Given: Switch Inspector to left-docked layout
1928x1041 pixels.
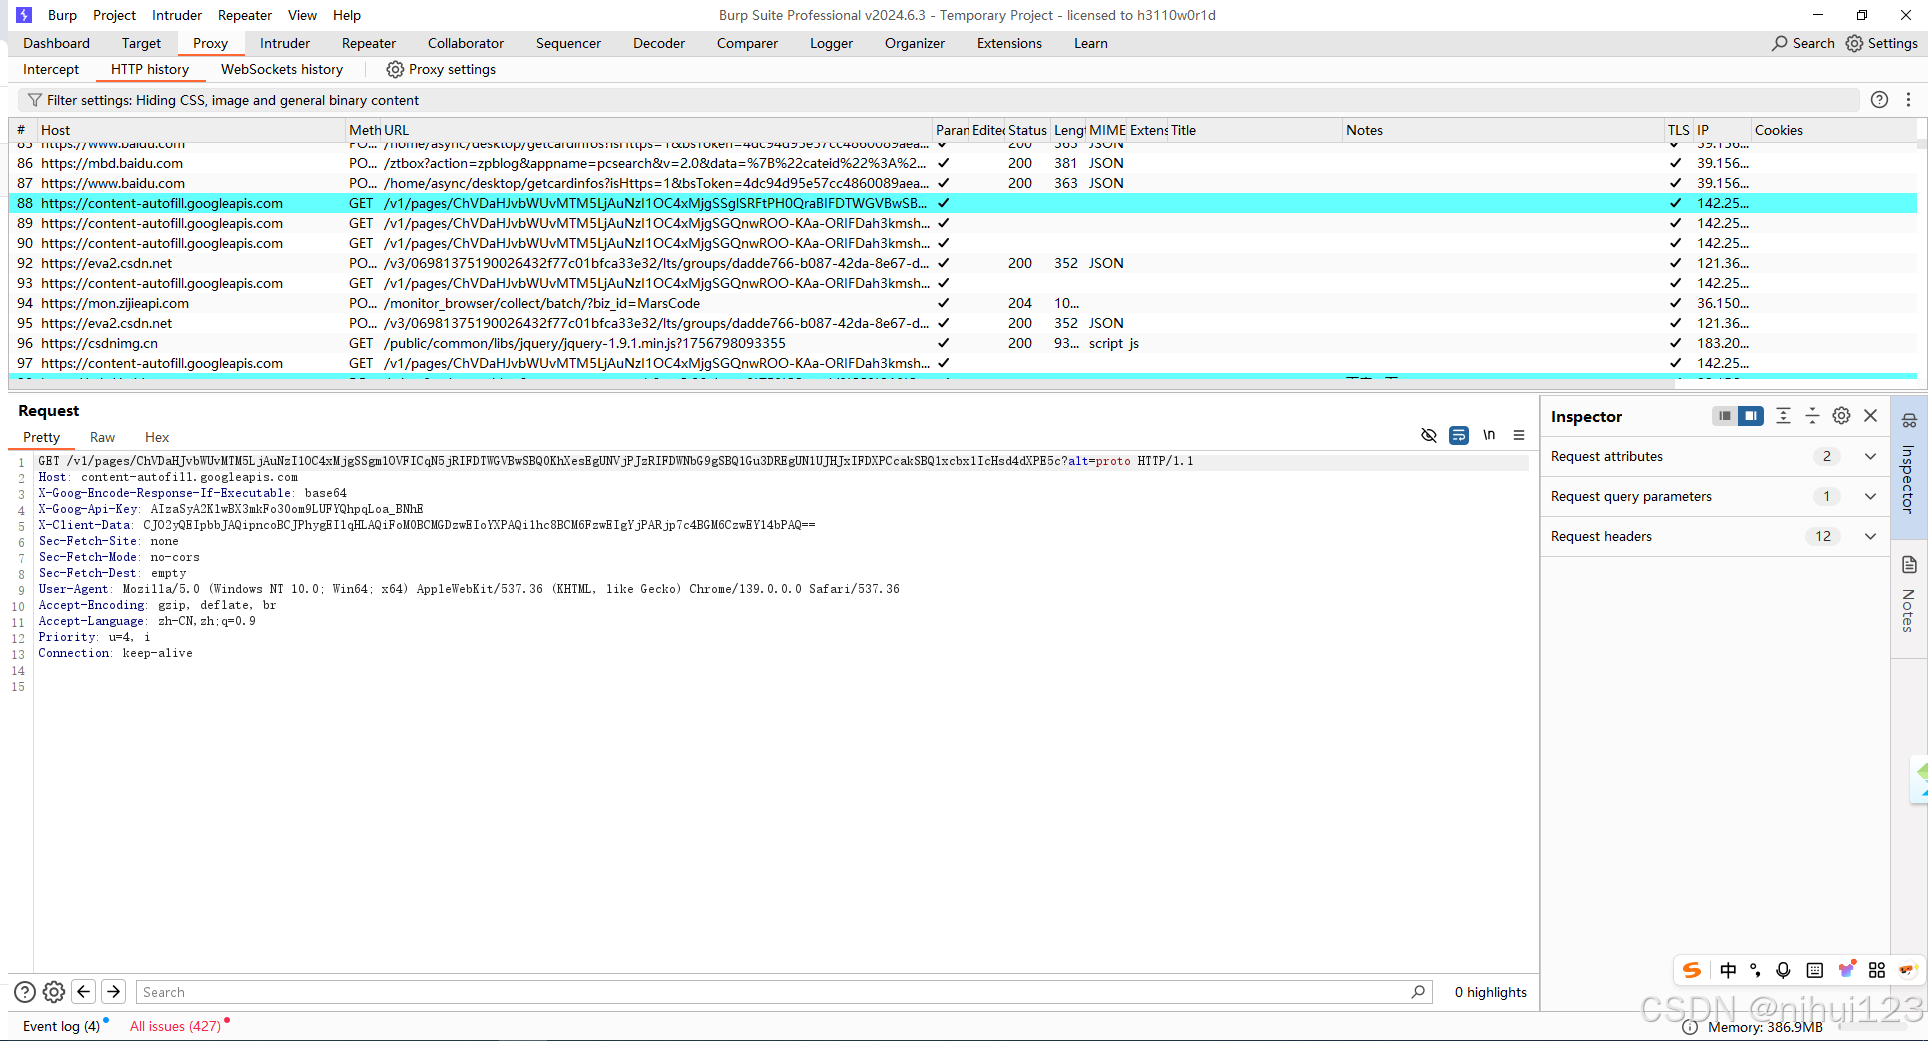Looking at the screenshot, I should click(1724, 416).
